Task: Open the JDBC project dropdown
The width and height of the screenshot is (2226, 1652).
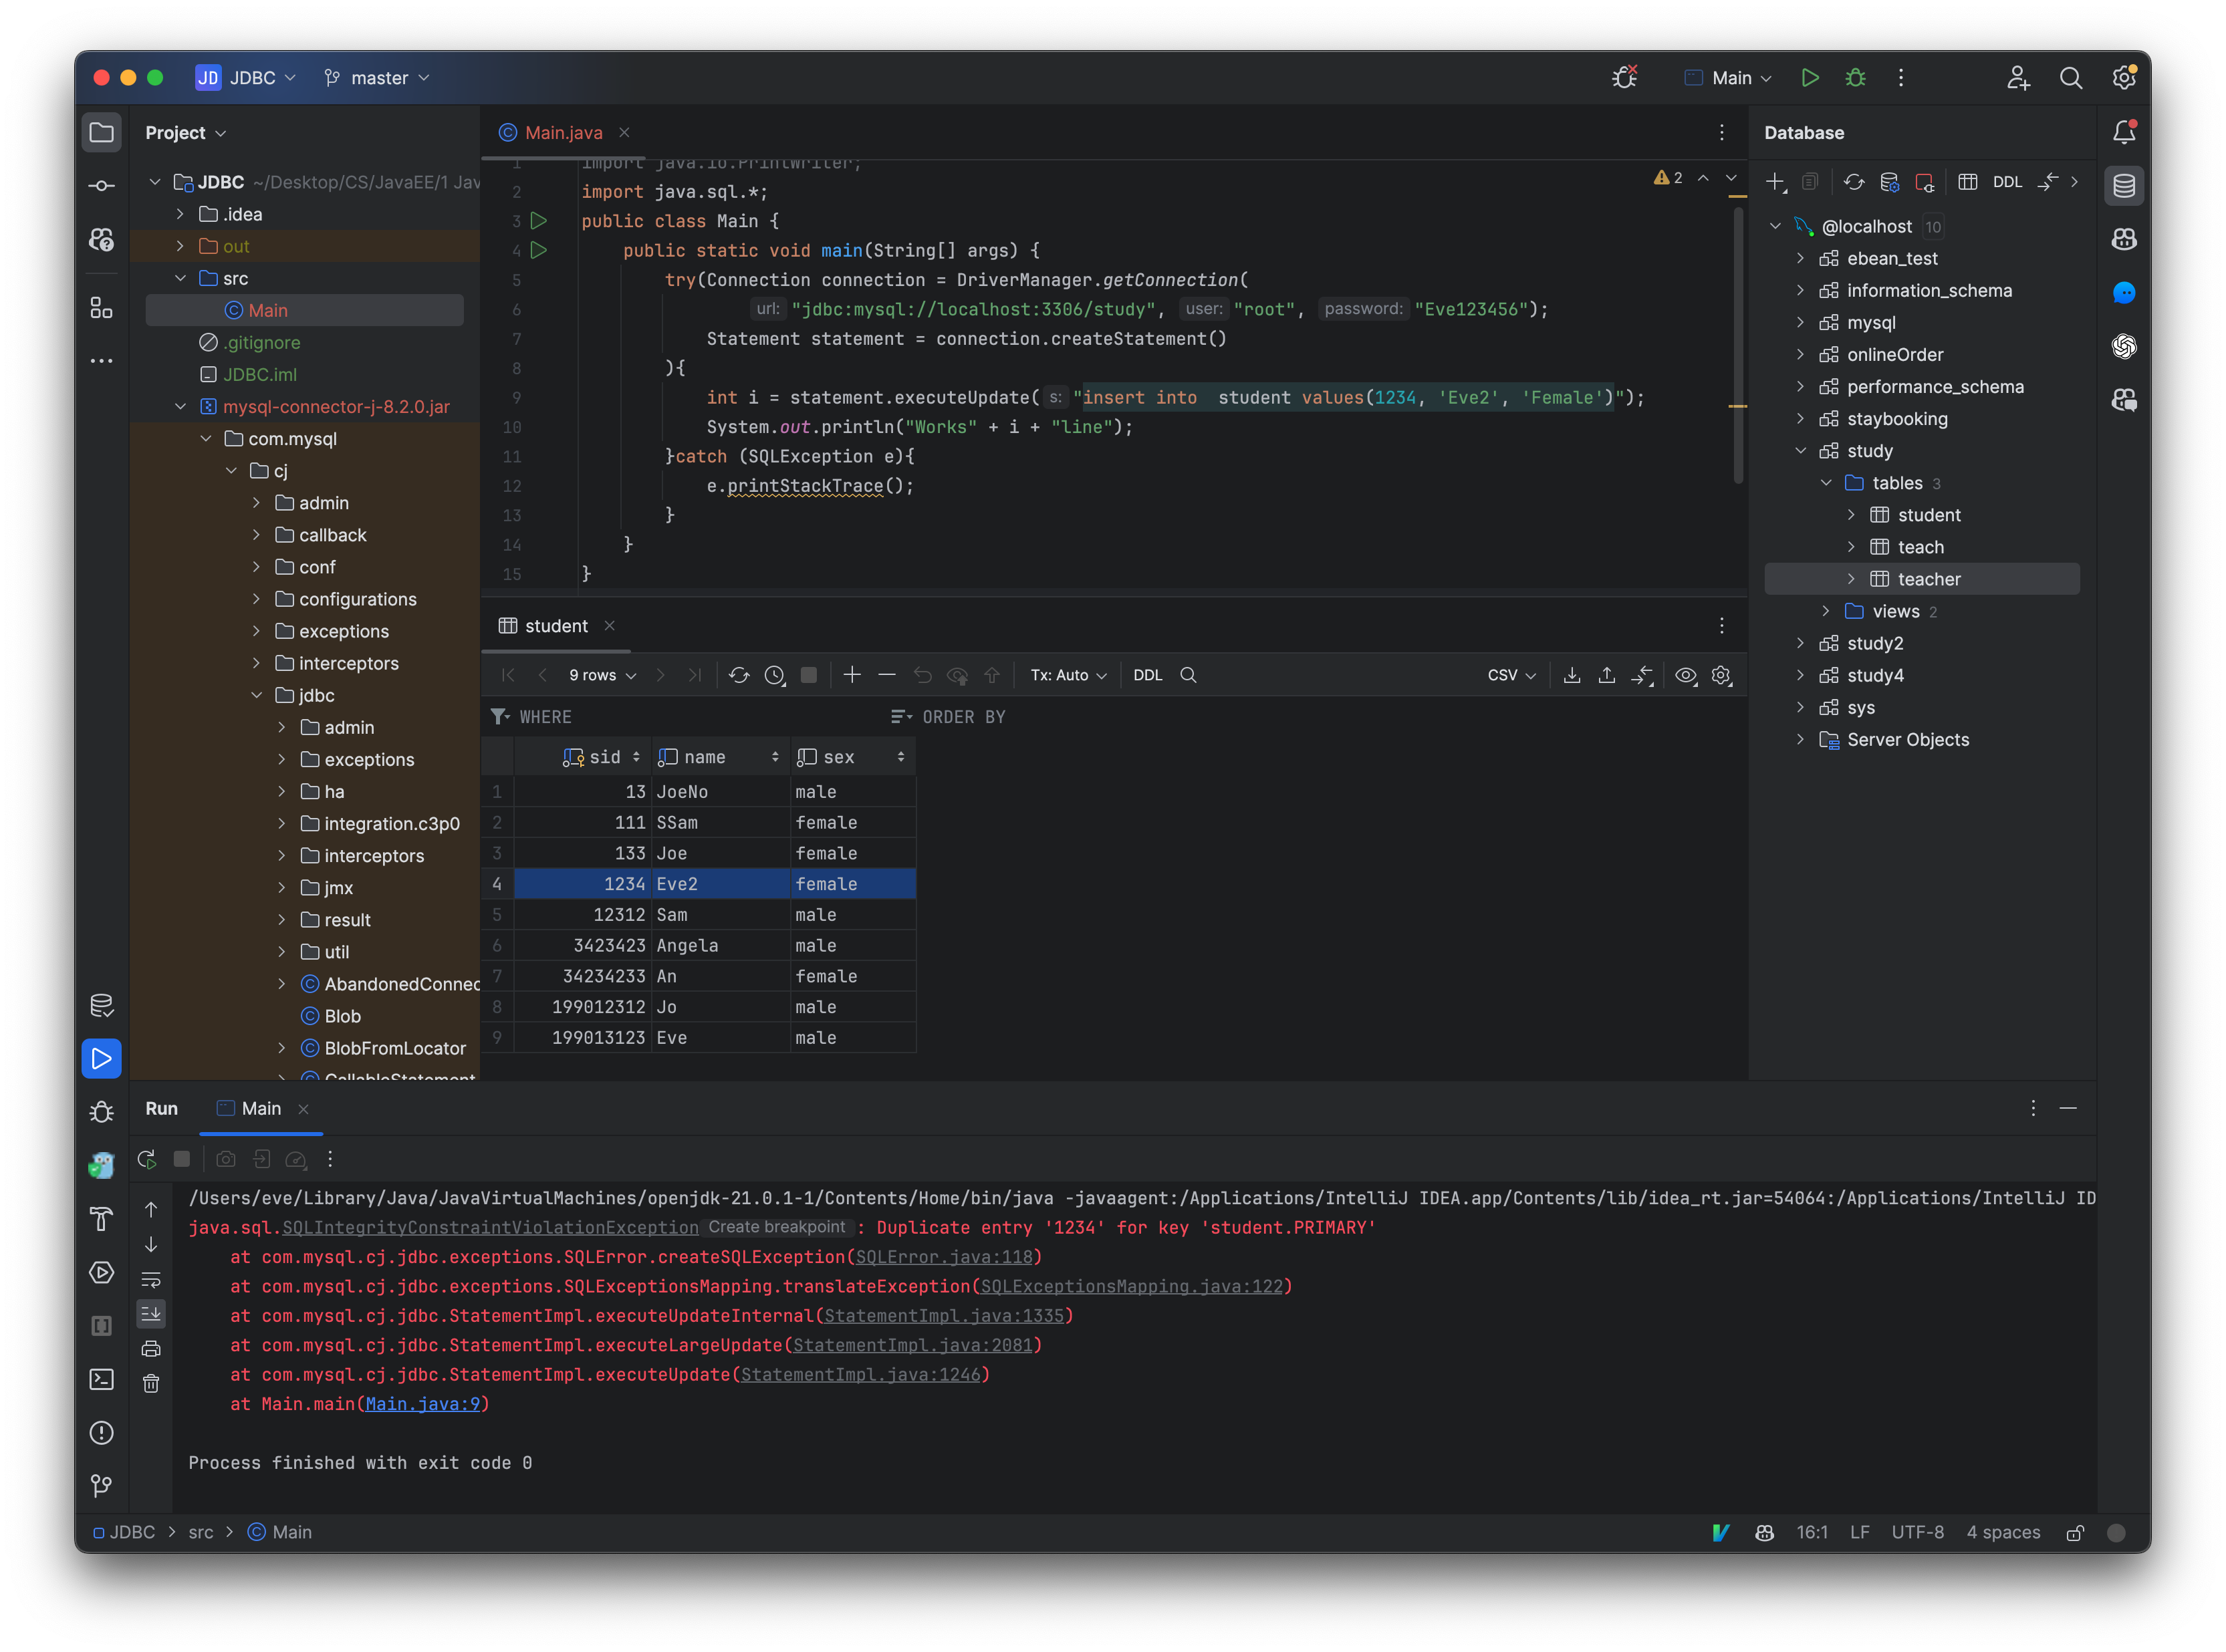Action: point(246,78)
